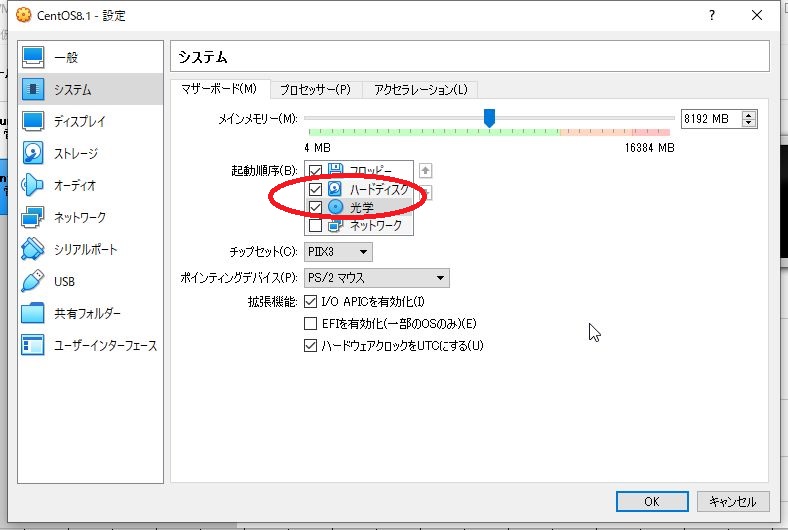Click the 8192 MB memory input field
This screenshot has width=788, height=530.
coord(711,119)
